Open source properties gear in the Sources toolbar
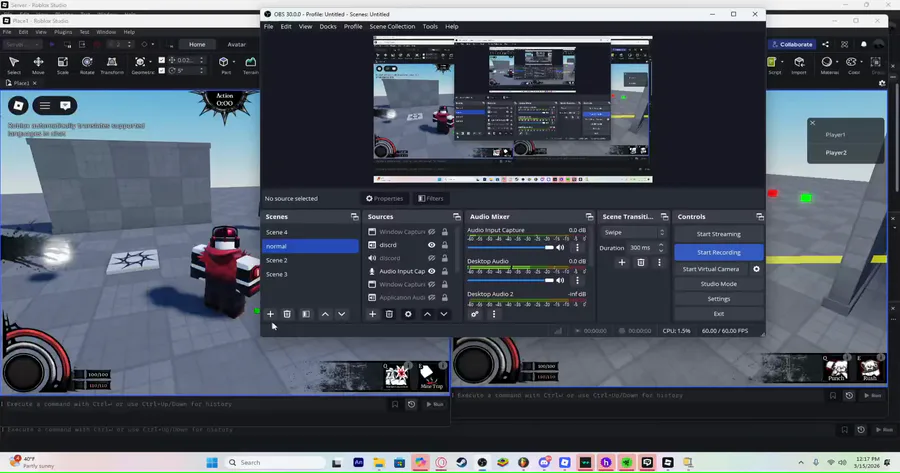Screen dimensions: 900x473 [408, 314]
